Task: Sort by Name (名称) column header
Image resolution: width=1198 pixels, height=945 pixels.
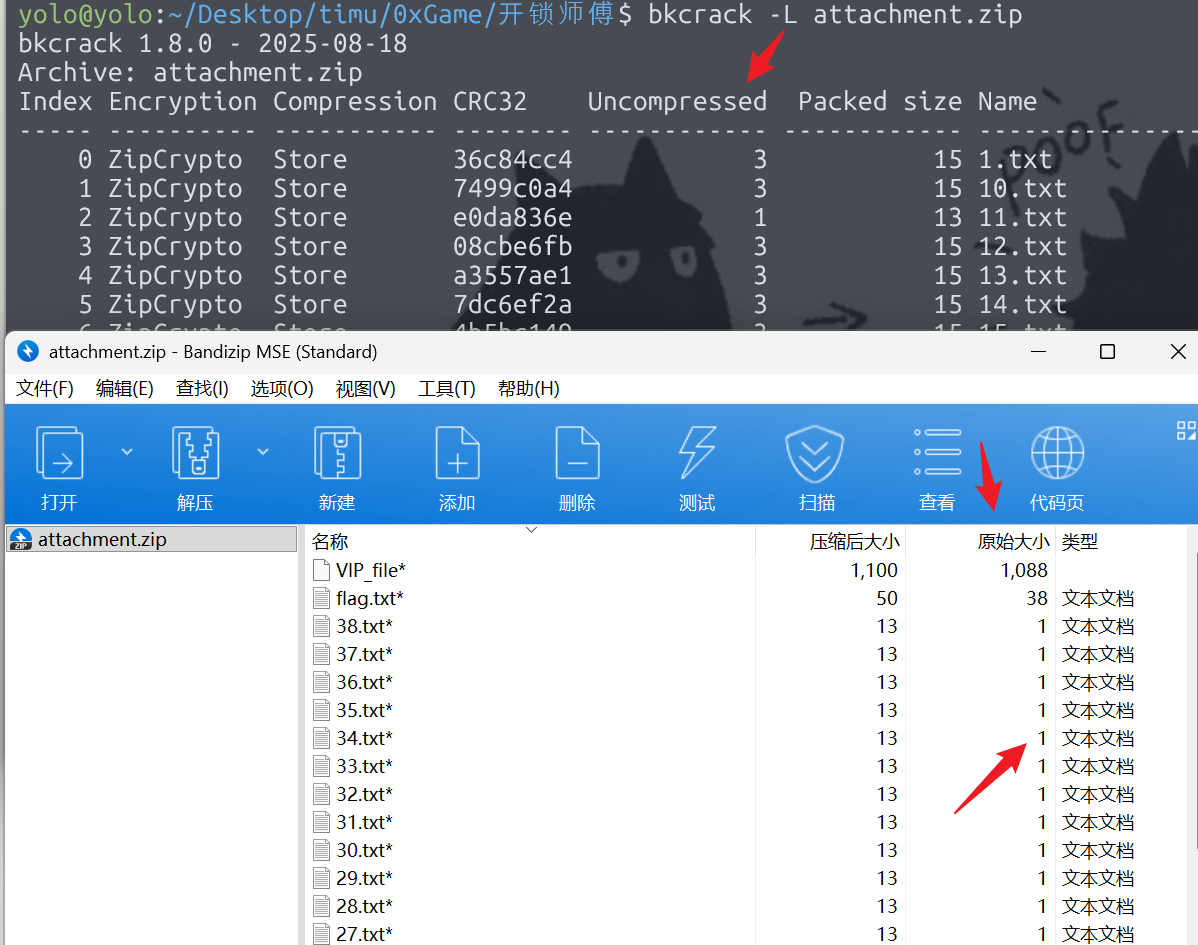Action: pyautogui.click(x=330, y=542)
